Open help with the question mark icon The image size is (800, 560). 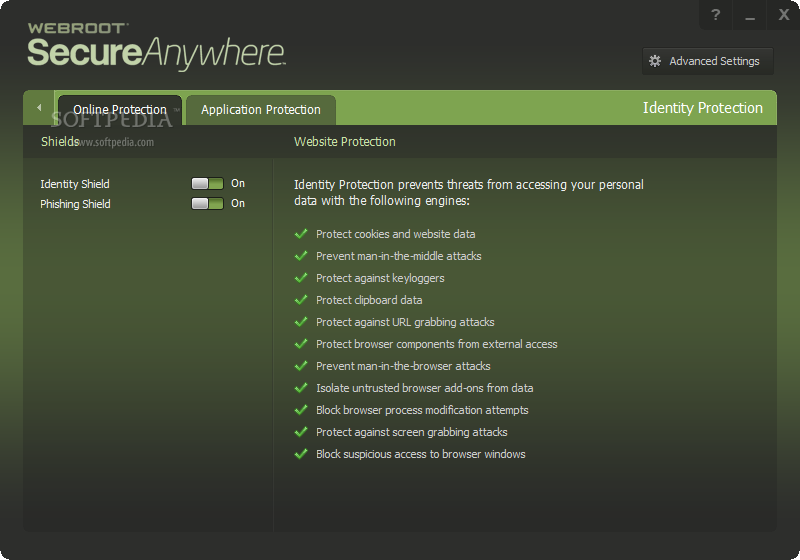[715, 15]
